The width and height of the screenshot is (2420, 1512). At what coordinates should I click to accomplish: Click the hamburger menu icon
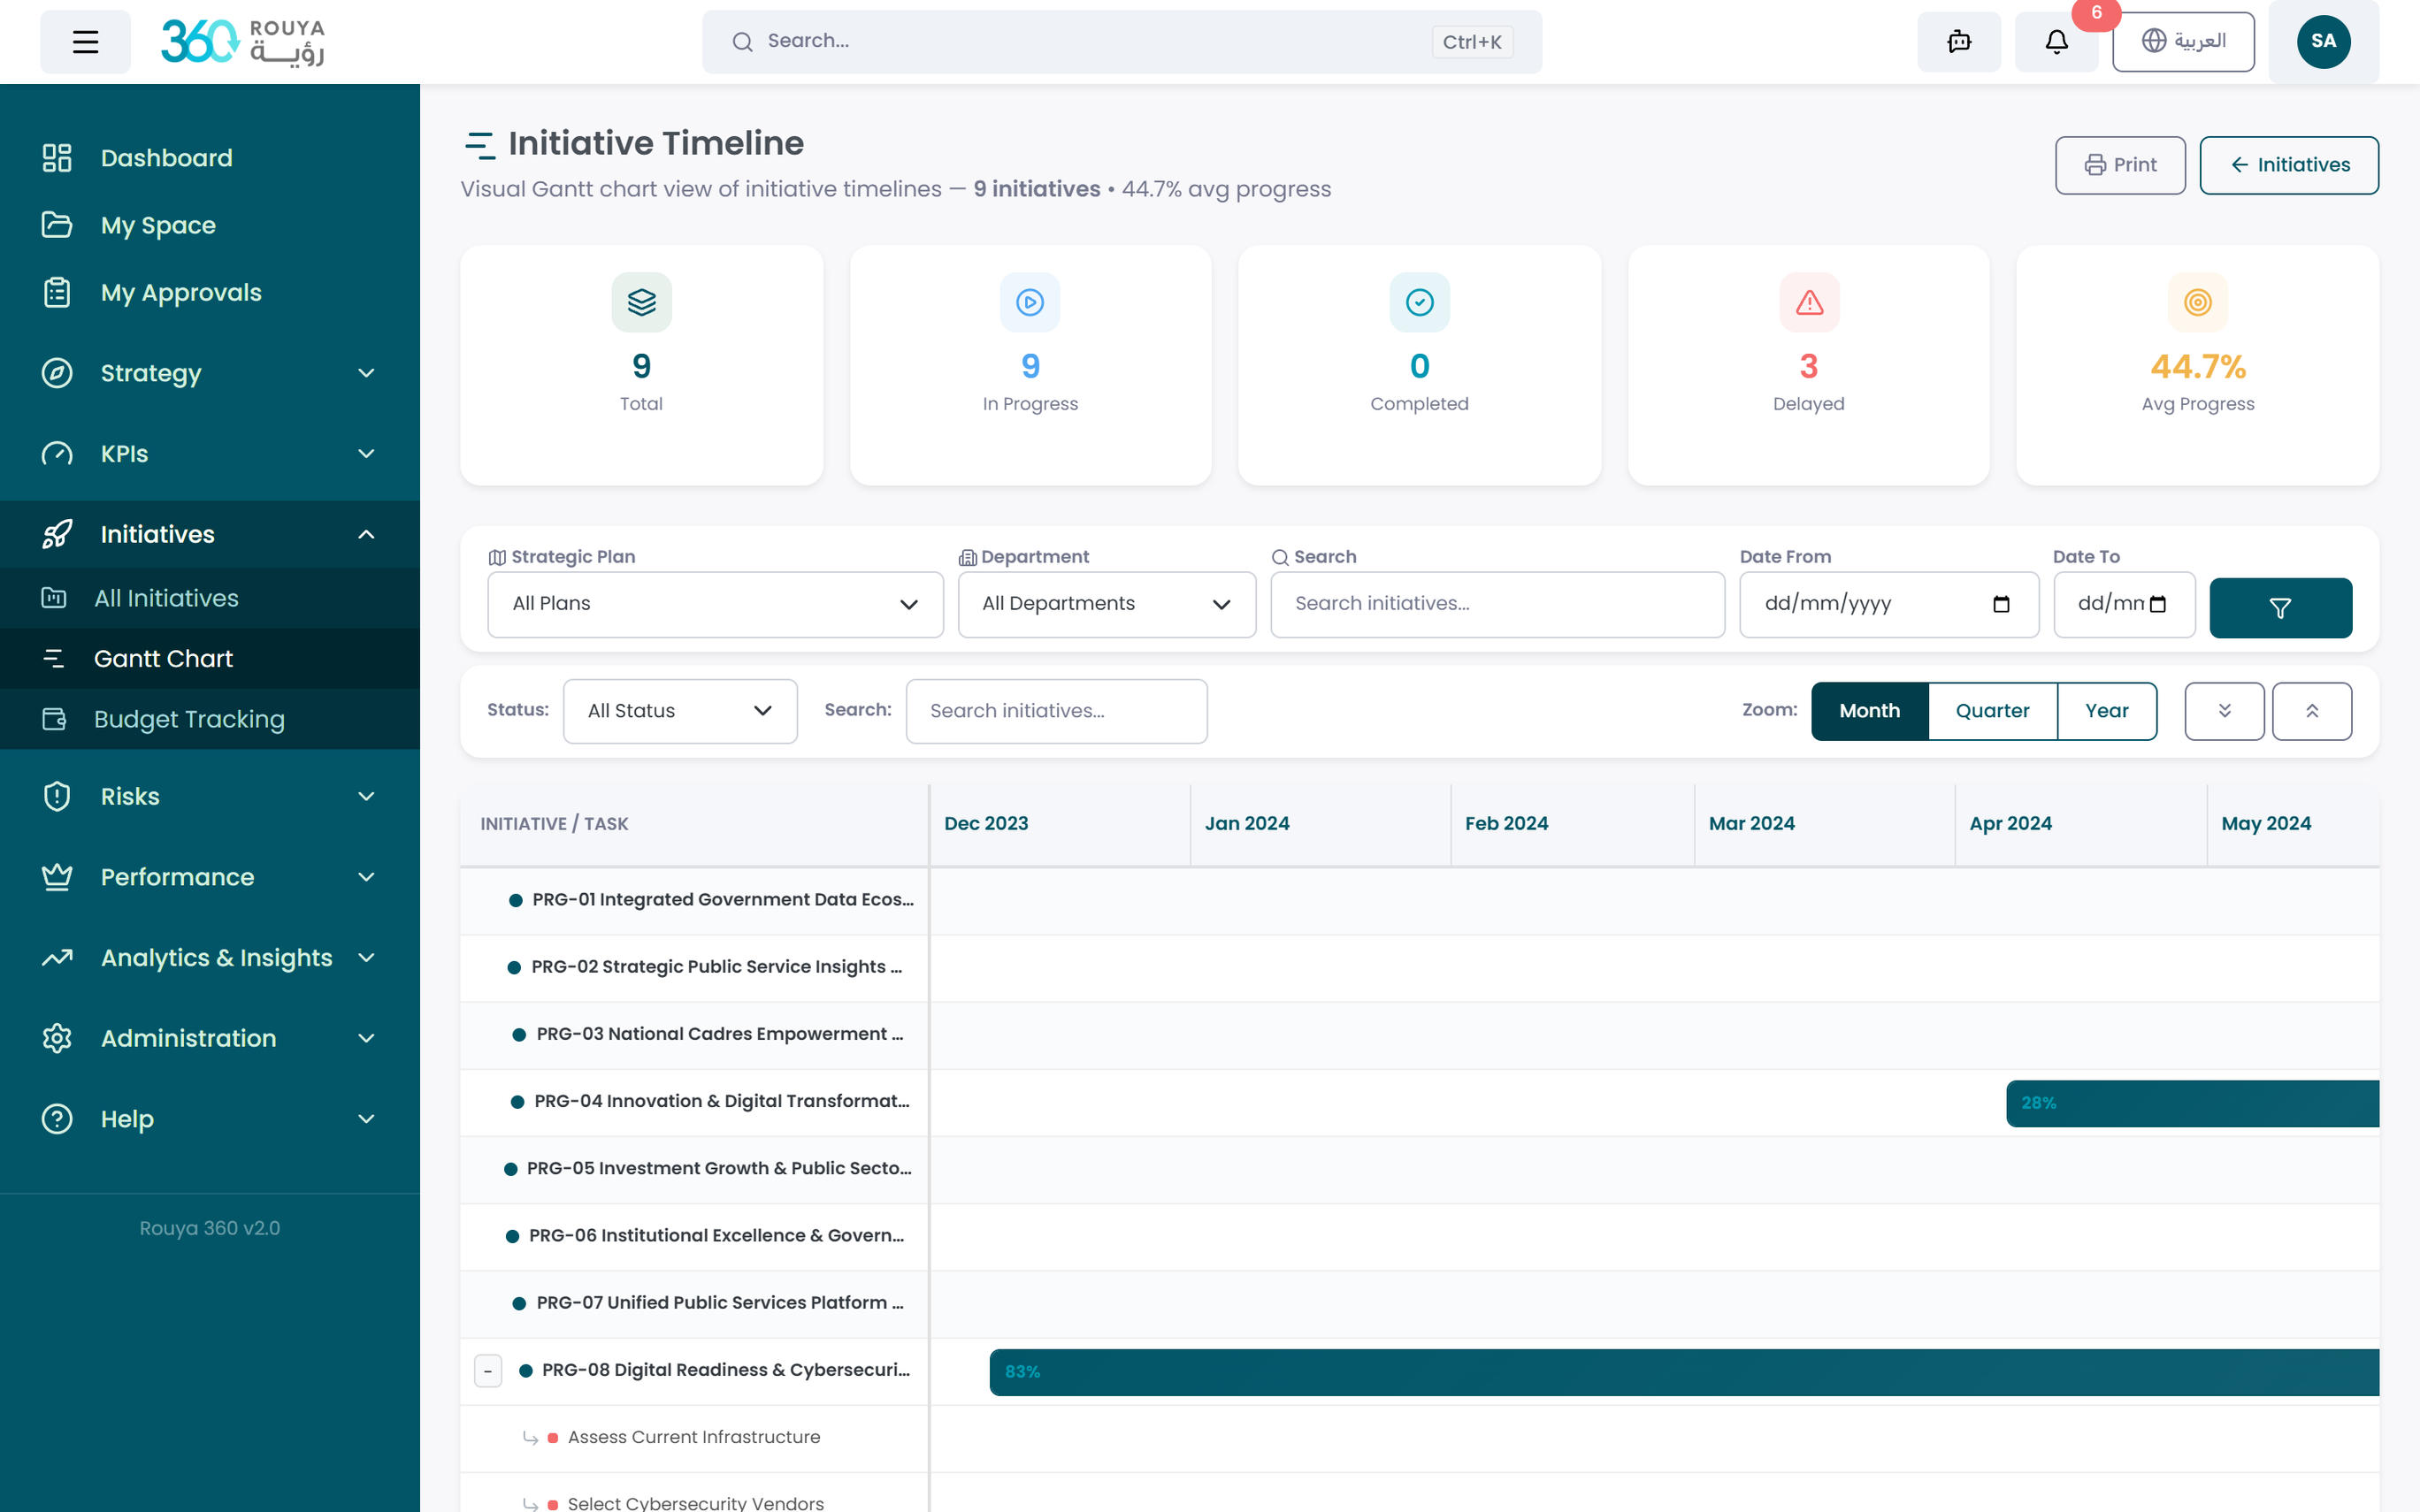[x=85, y=42]
